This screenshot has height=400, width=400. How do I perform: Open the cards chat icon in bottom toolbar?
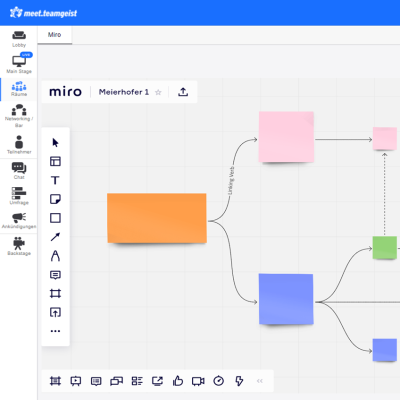tap(116, 381)
